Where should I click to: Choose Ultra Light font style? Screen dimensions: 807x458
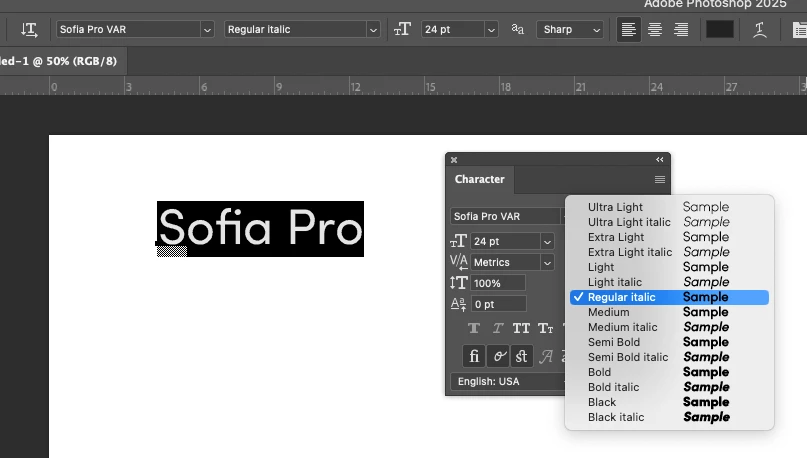tap(669, 207)
